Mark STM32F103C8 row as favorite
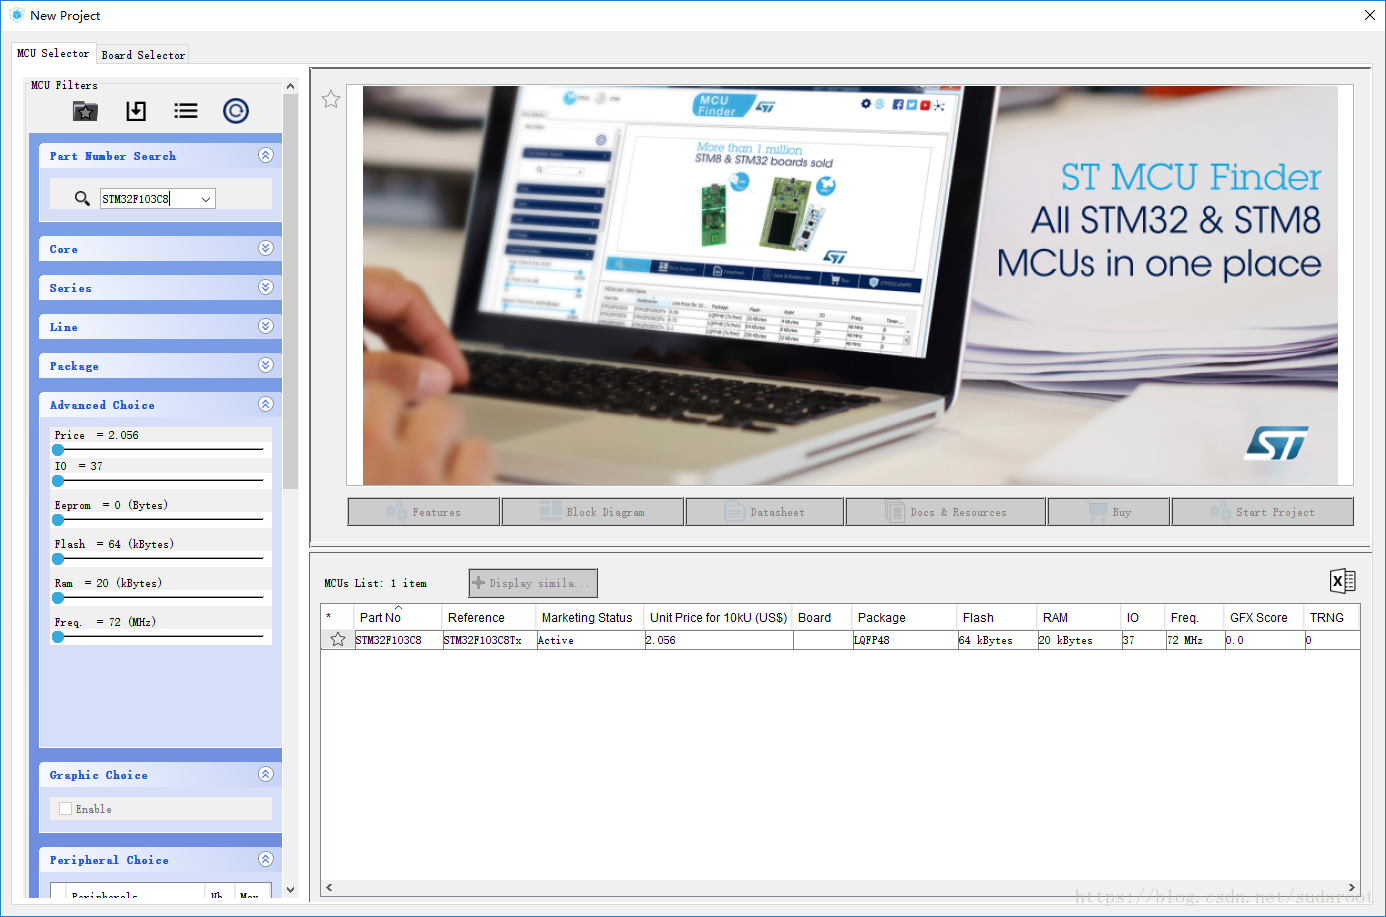Viewport: 1386px width, 917px height. click(338, 640)
